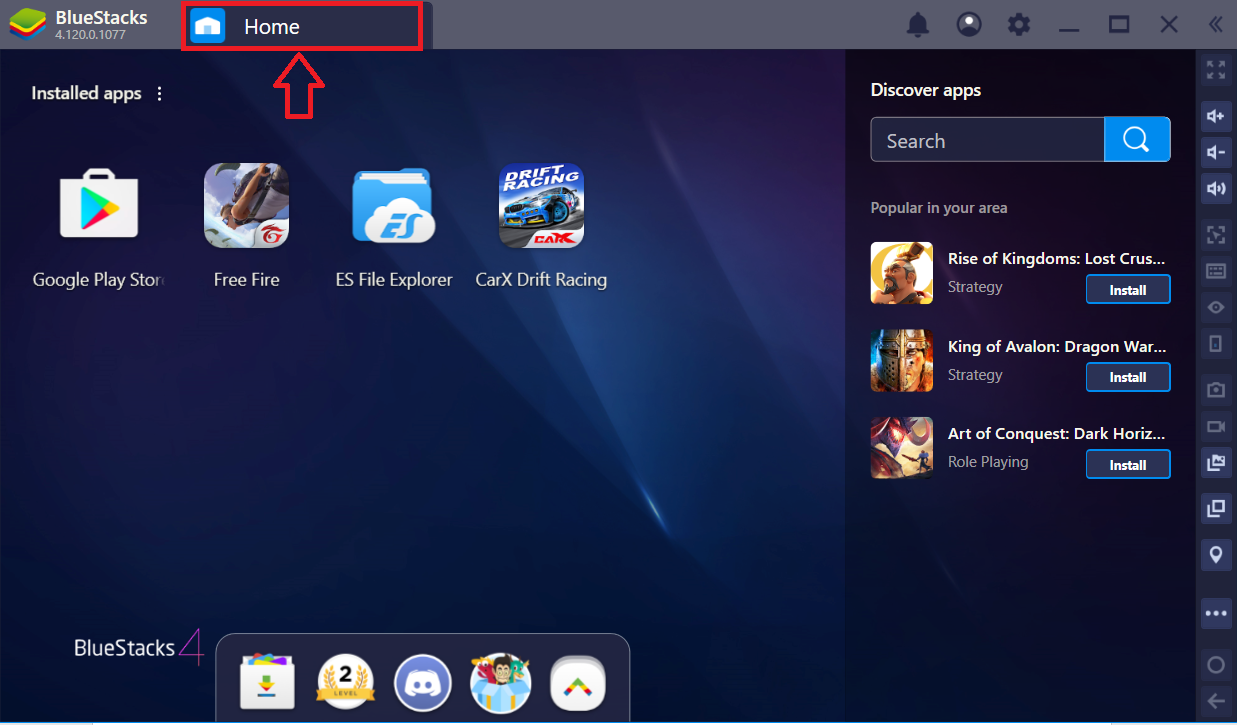Click the Discover apps search field
This screenshot has height=725, width=1237.
pos(986,141)
